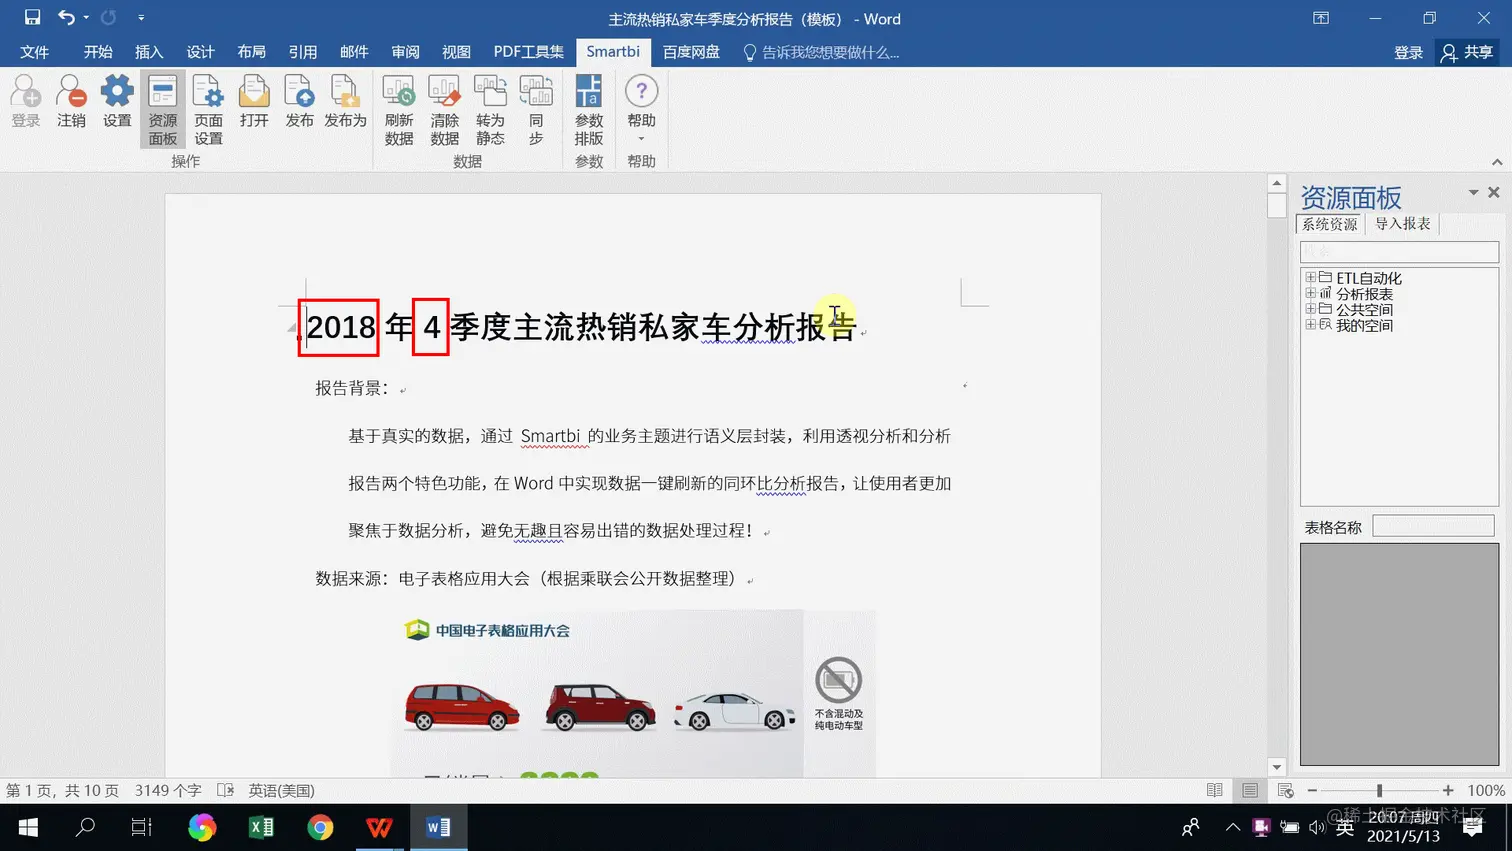The width and height of the screenshot is (1512, 851).
Task: Click the 登录 button in the title bar
Action: [x=1408, y=52]
